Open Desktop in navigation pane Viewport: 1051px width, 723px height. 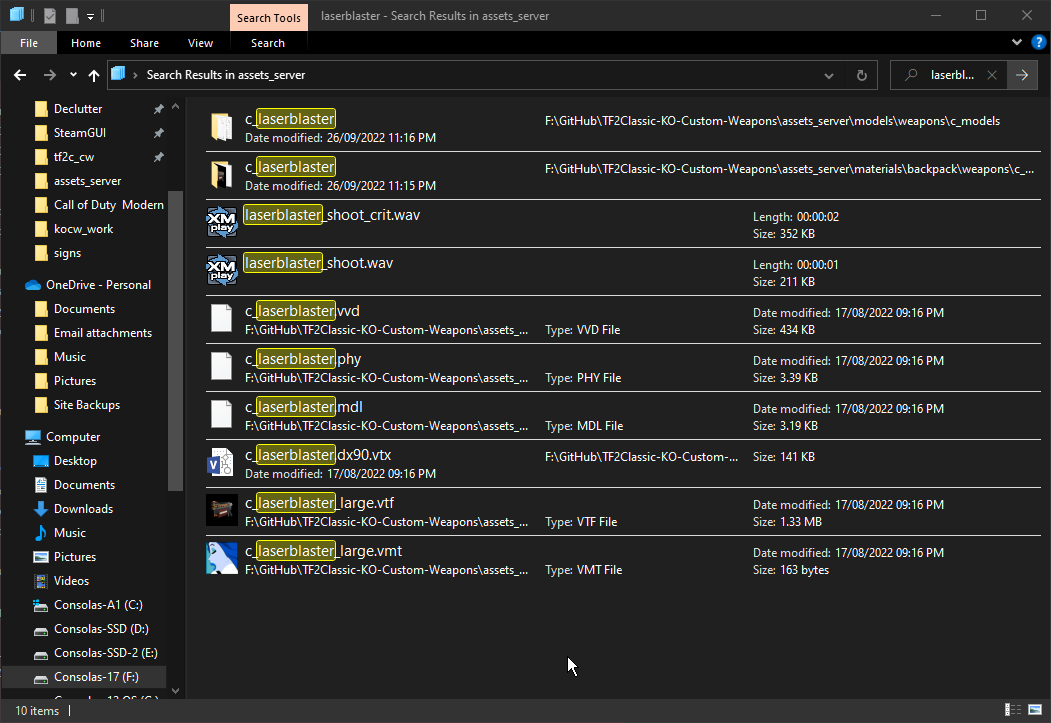tap(75, 461)
